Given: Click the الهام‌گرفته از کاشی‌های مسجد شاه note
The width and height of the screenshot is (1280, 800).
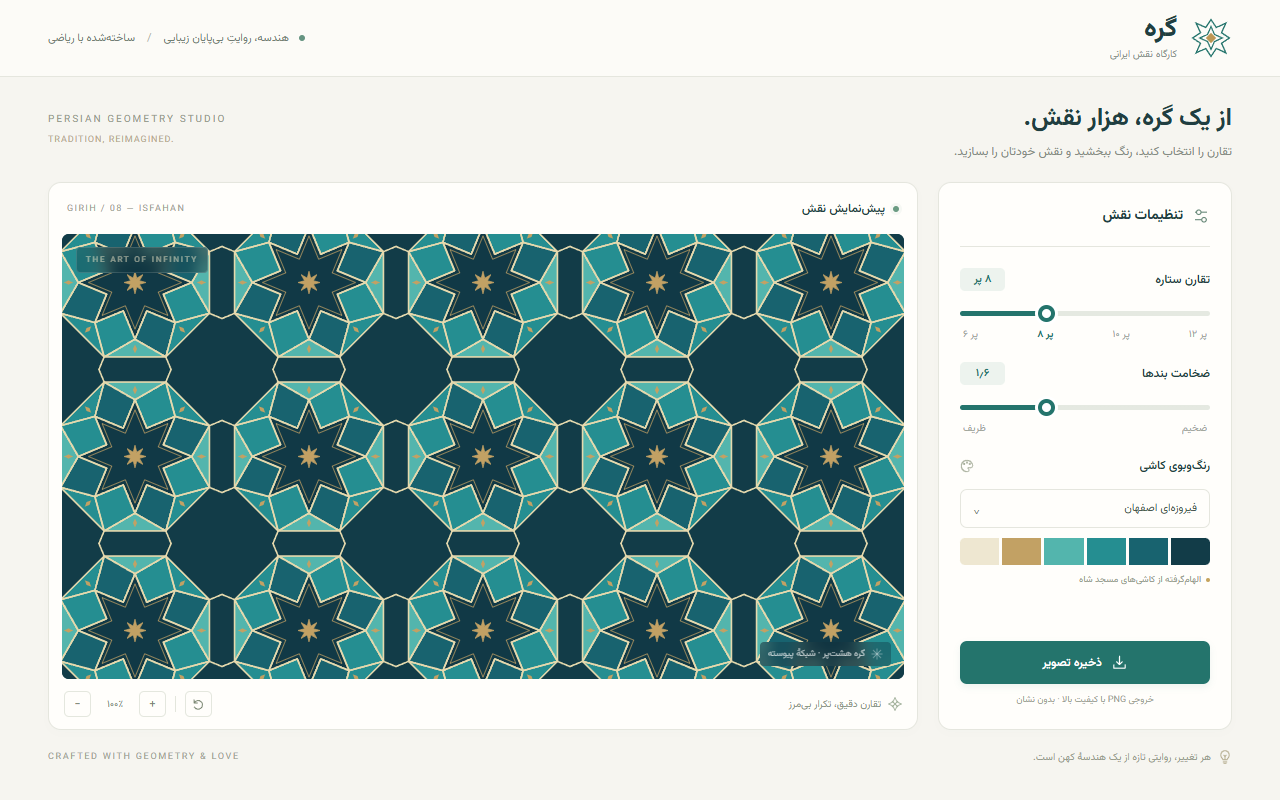Looking at the screenshot, I should pyautogui.click(x=1138, y=579).
